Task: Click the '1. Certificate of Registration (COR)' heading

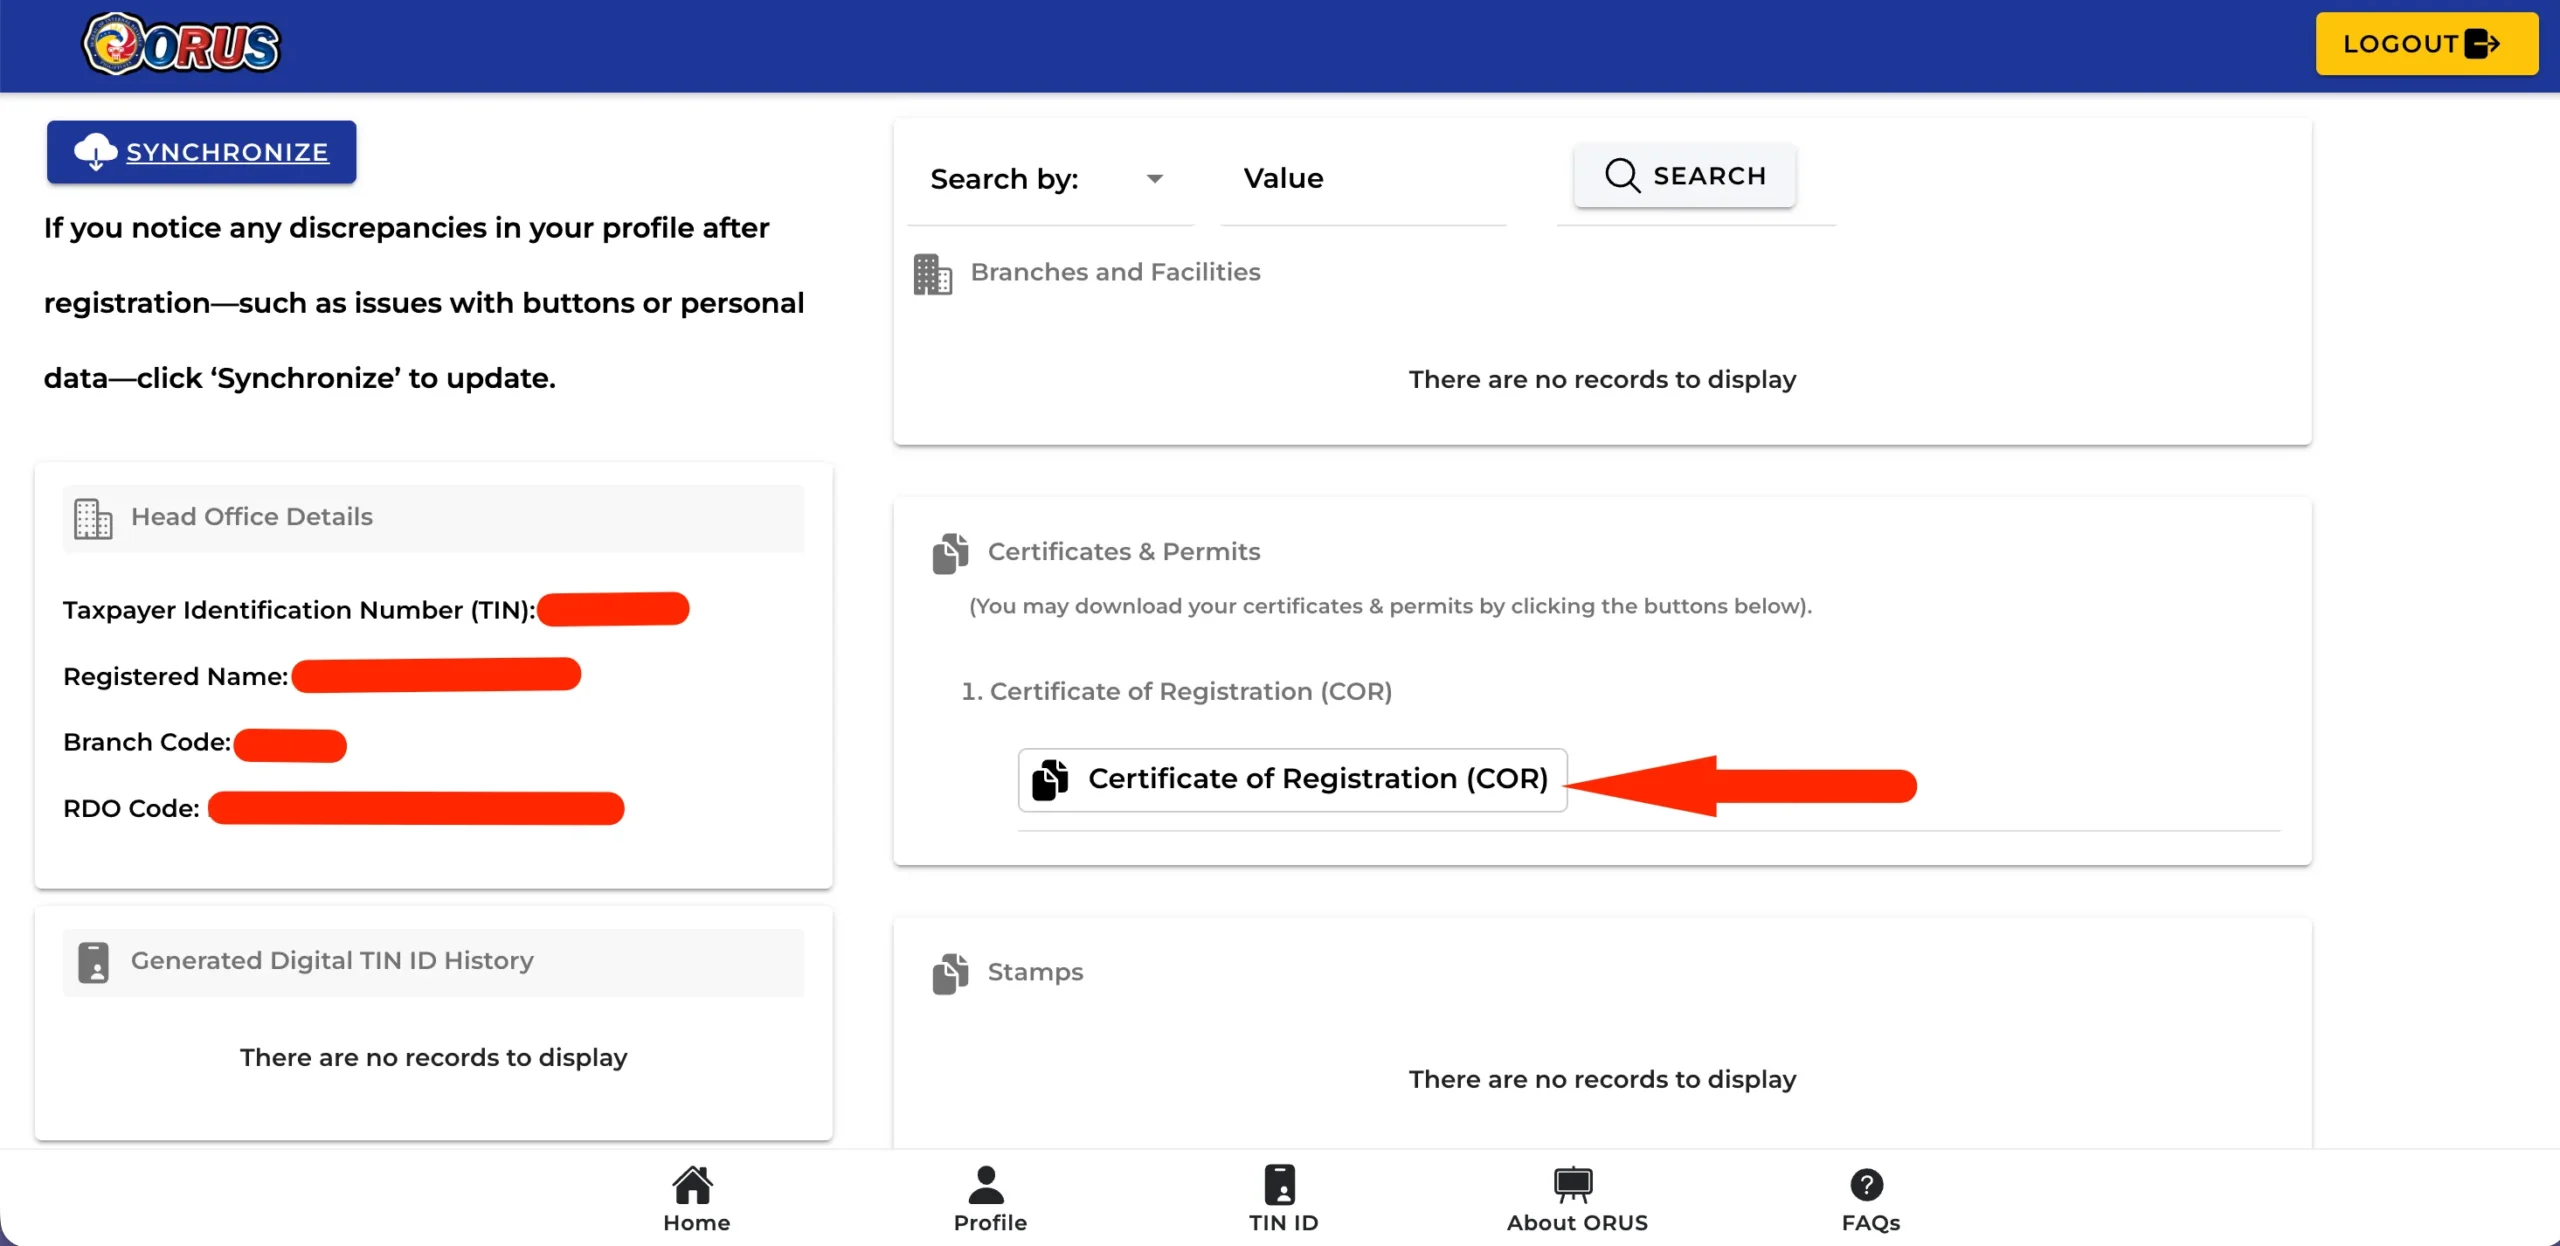Action: [1176, 692]
